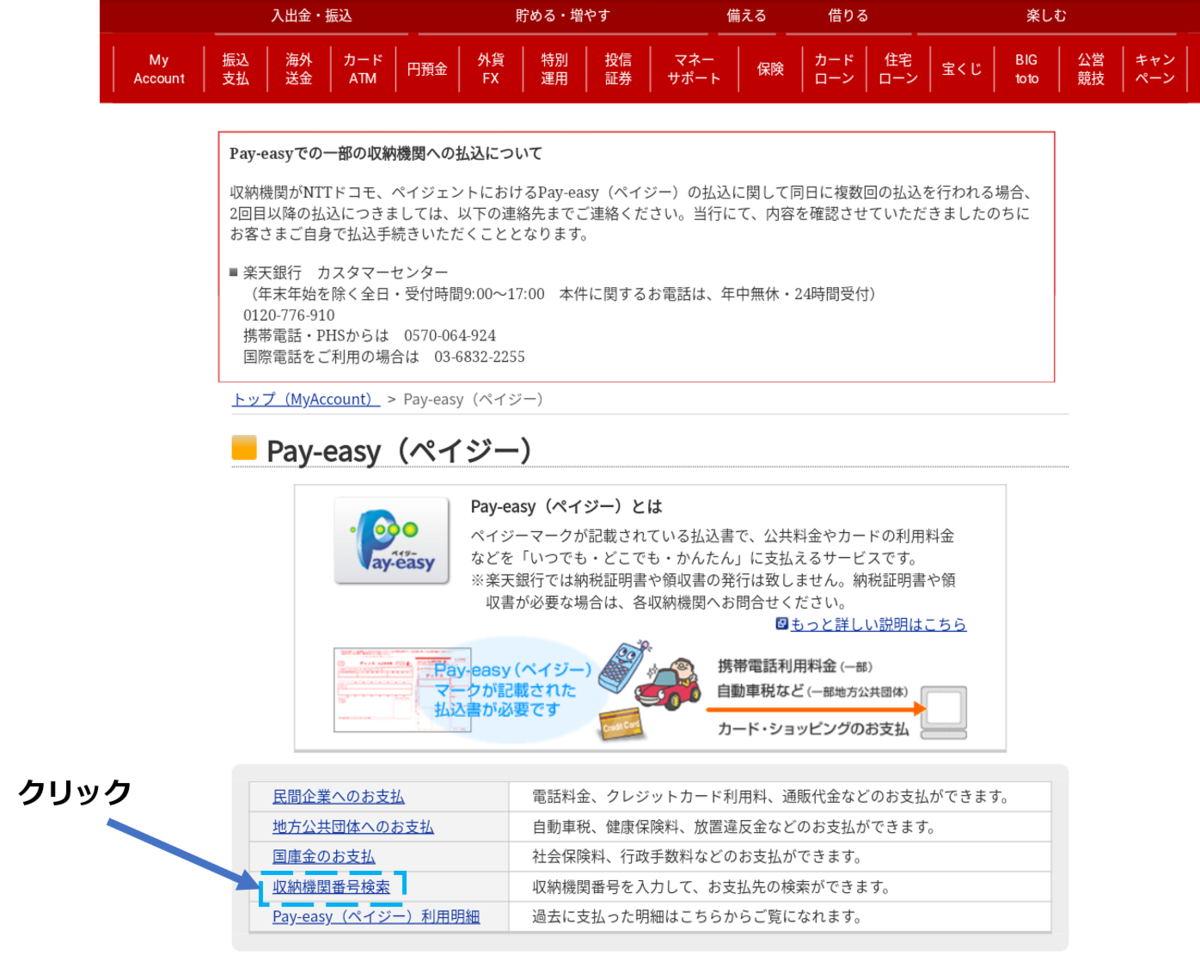Select the 借りる category tab
This screenshot has width=1200, height=967.
click(x=848, y=16)
